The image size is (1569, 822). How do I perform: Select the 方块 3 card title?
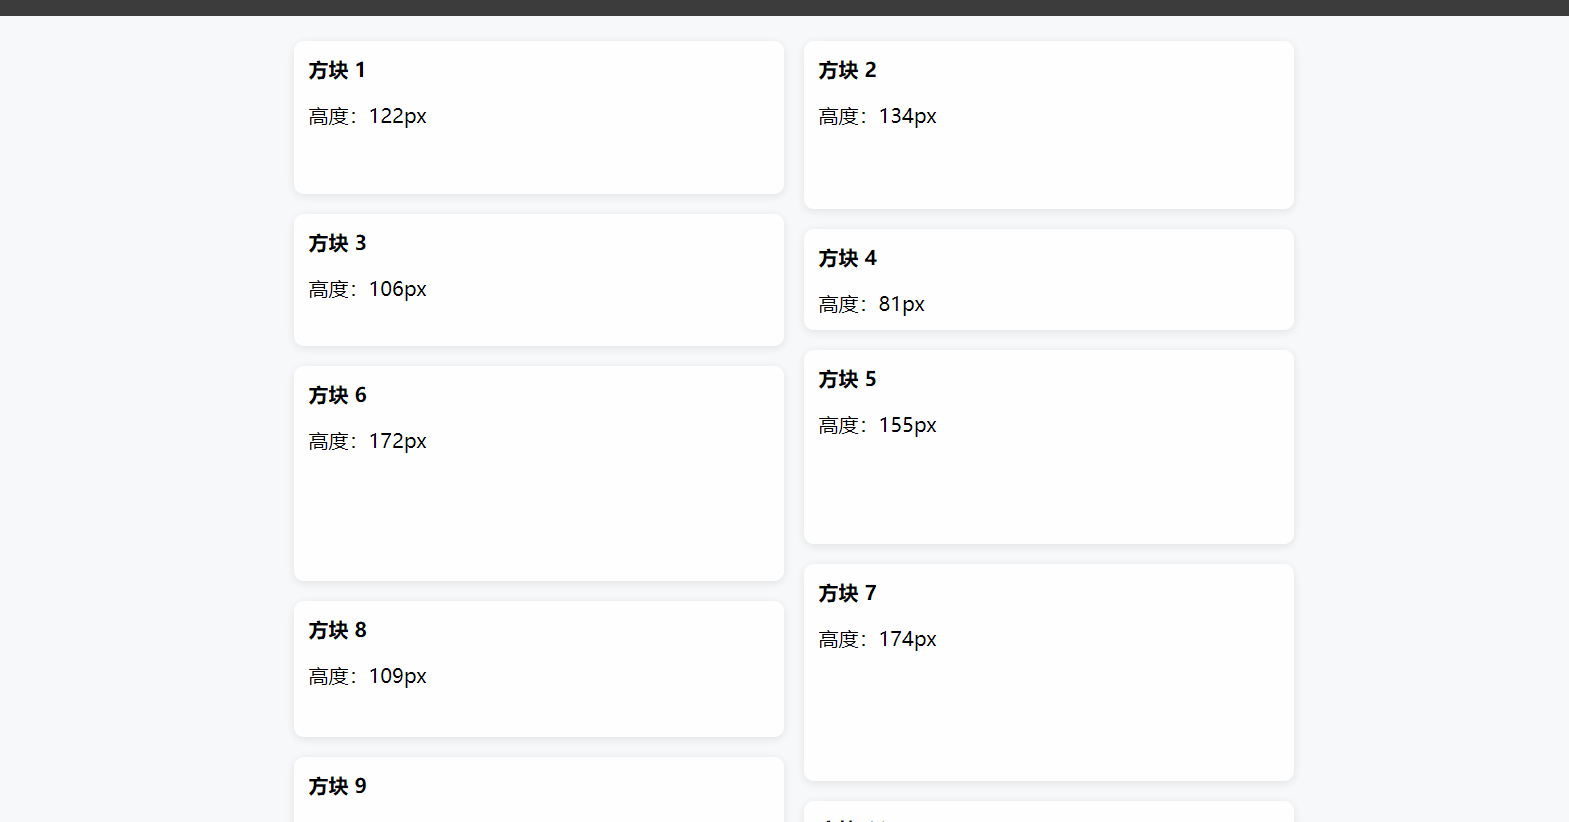pyautogui.click(x=337, y=243)
